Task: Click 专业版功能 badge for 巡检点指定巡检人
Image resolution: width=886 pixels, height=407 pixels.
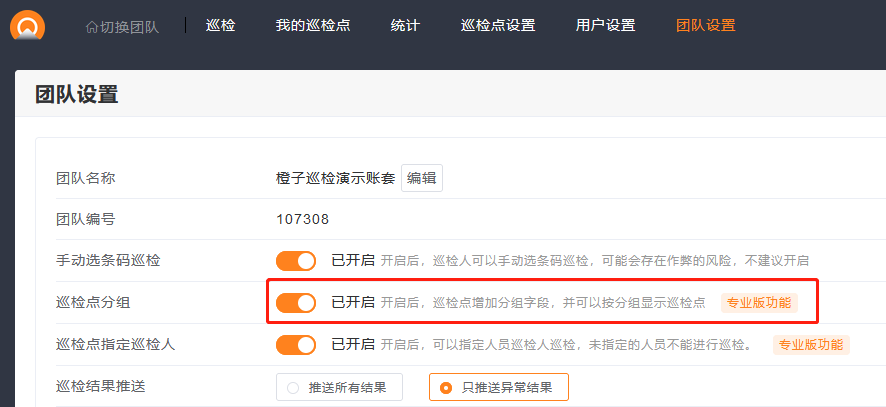Action: click(811, 345)
